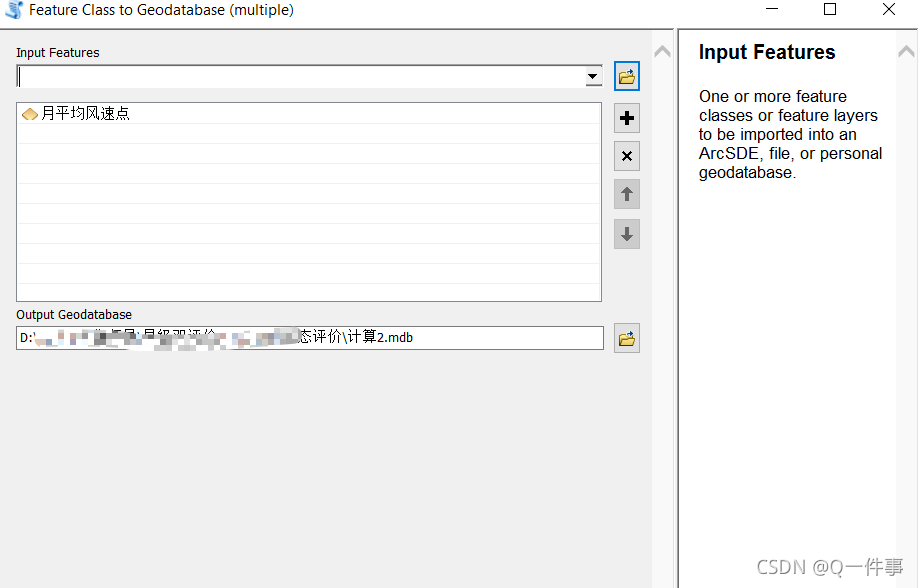
Task: Maximize the Feature Class to Geodatabase window
Action: click(x=830, y=9)
